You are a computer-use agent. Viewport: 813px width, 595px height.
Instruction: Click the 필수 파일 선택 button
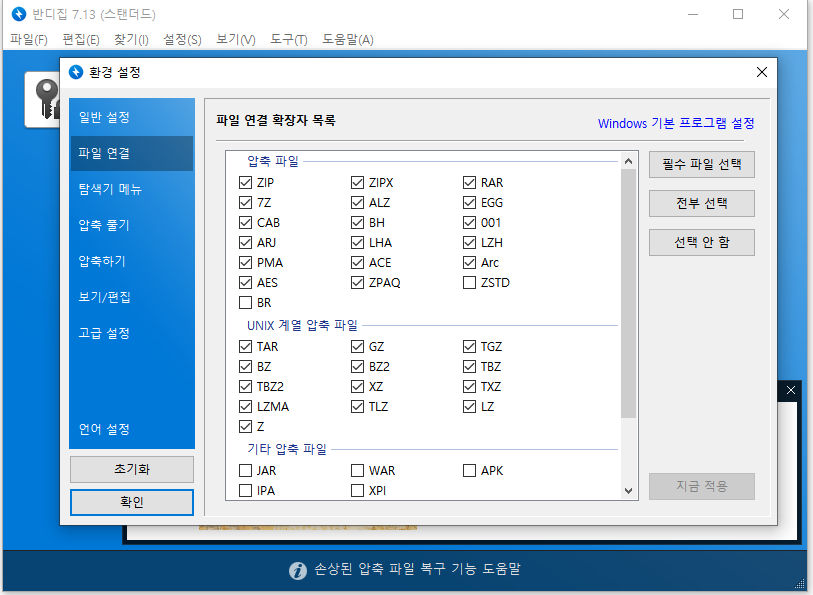(702, 165)
